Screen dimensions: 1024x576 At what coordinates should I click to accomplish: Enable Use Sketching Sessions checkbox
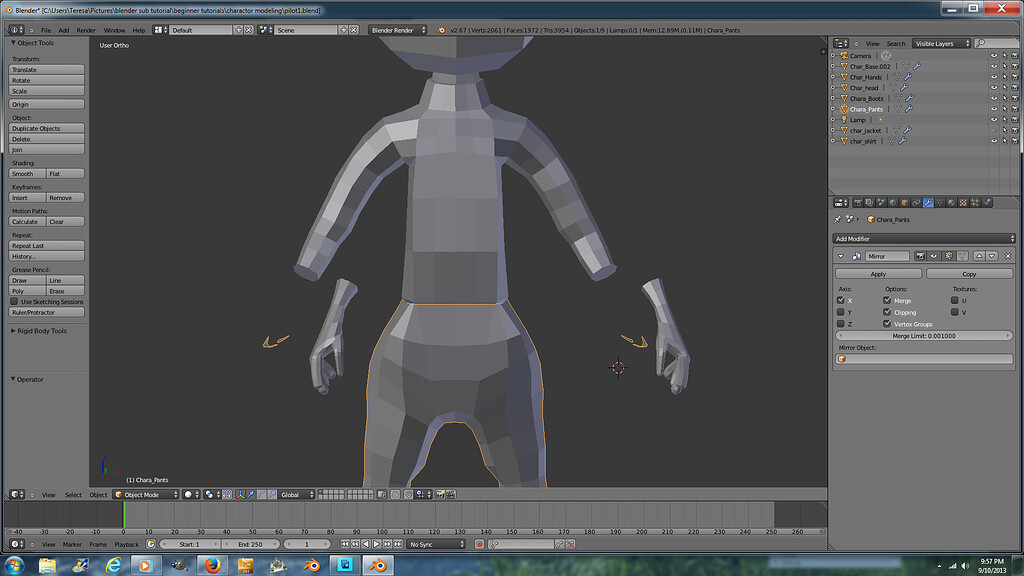coord(14,302)
